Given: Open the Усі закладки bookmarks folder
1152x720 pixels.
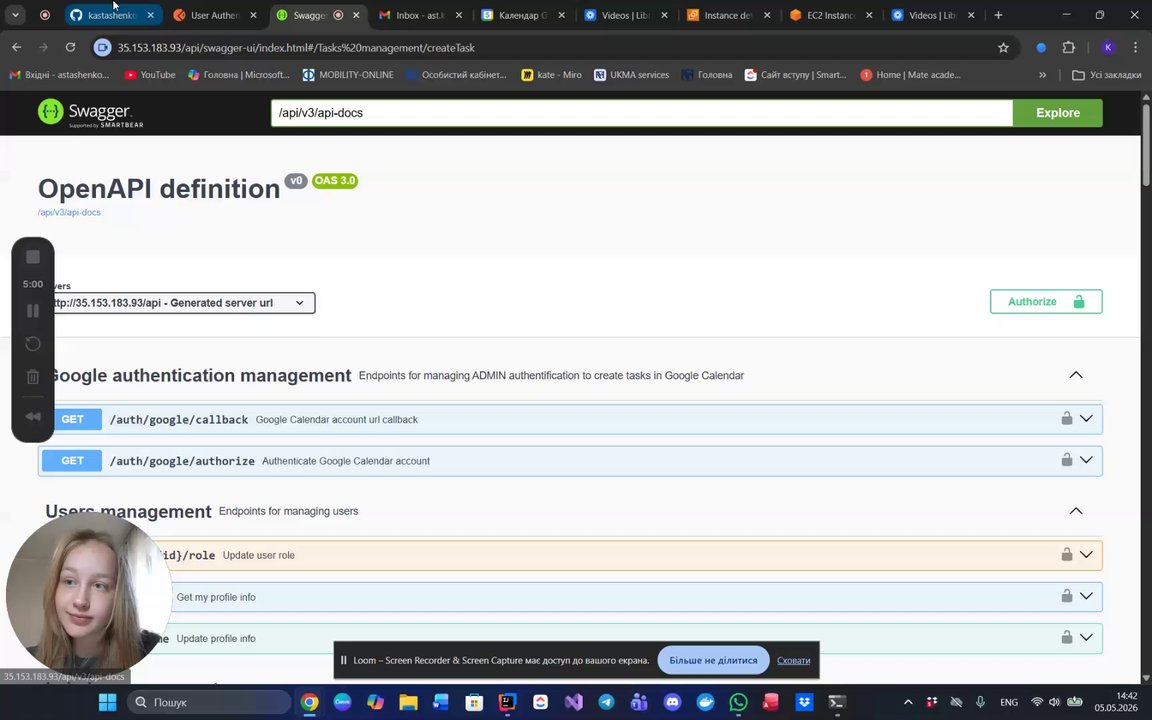Looking at the screenshot, I should pos(1106,75).
